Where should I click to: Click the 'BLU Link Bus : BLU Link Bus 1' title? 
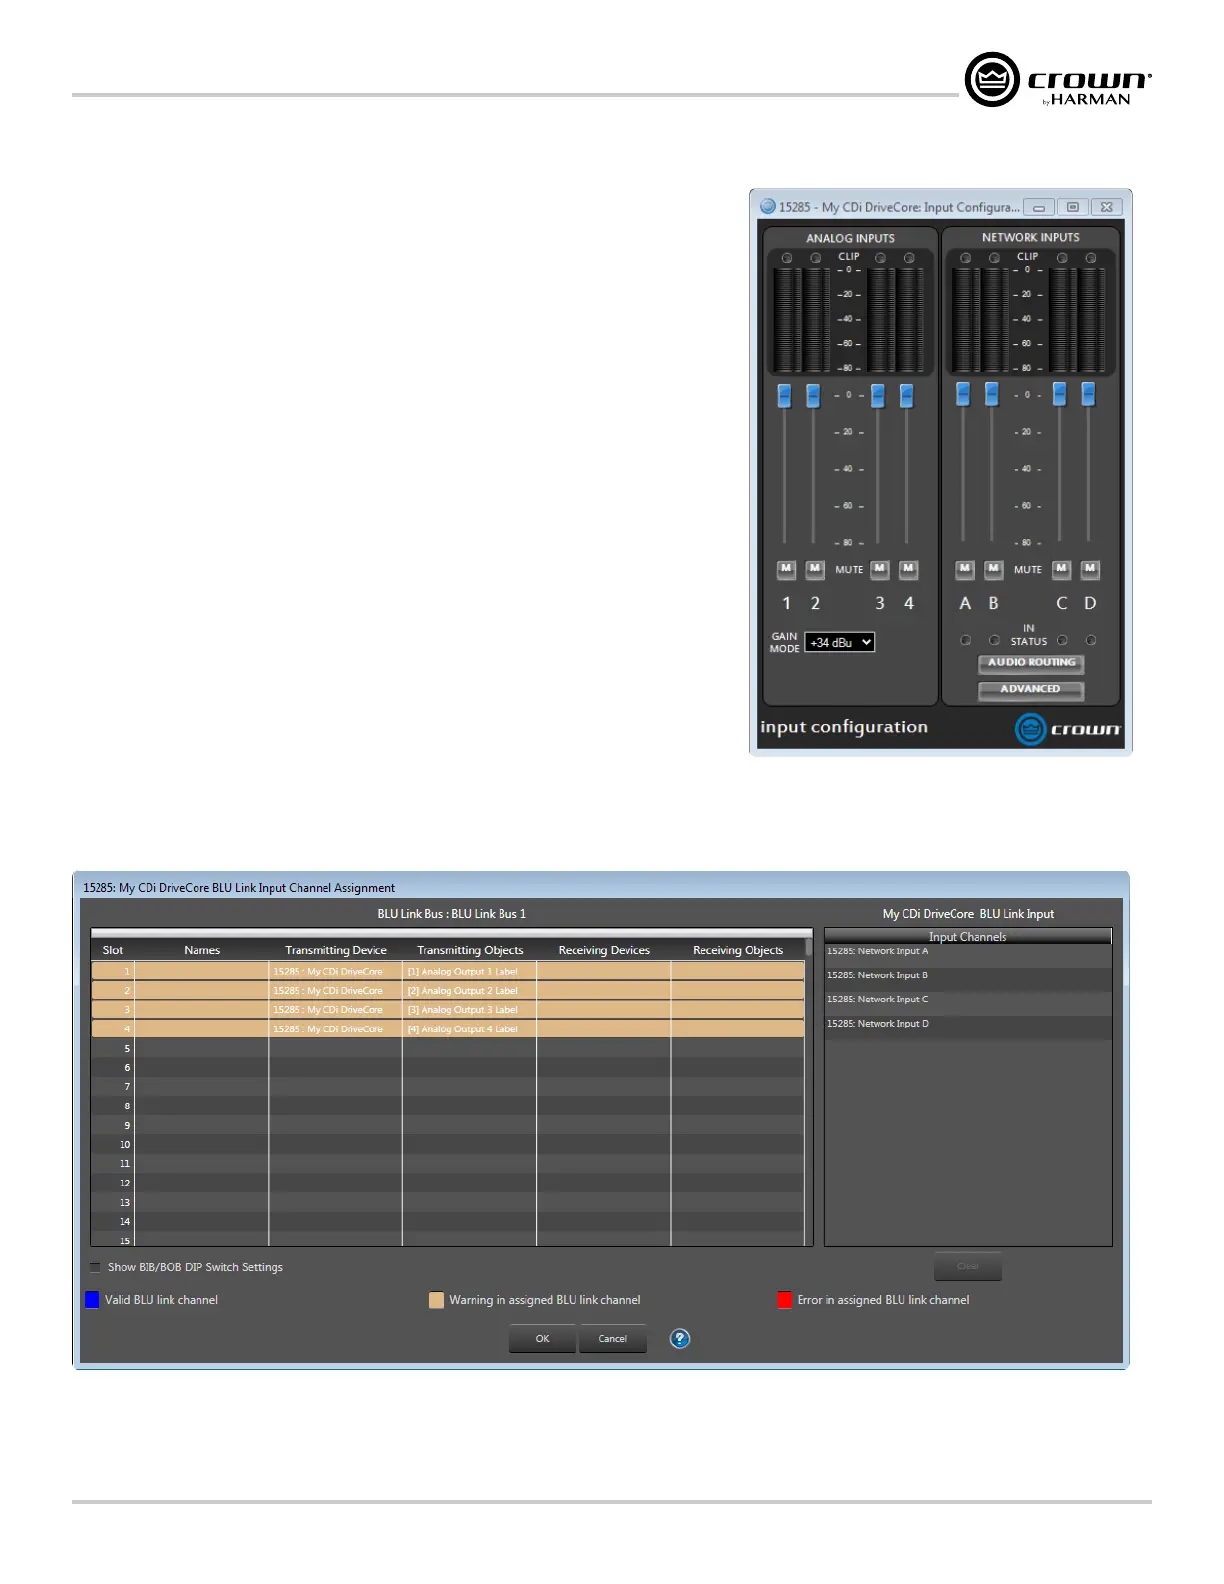tap(452, 913)
